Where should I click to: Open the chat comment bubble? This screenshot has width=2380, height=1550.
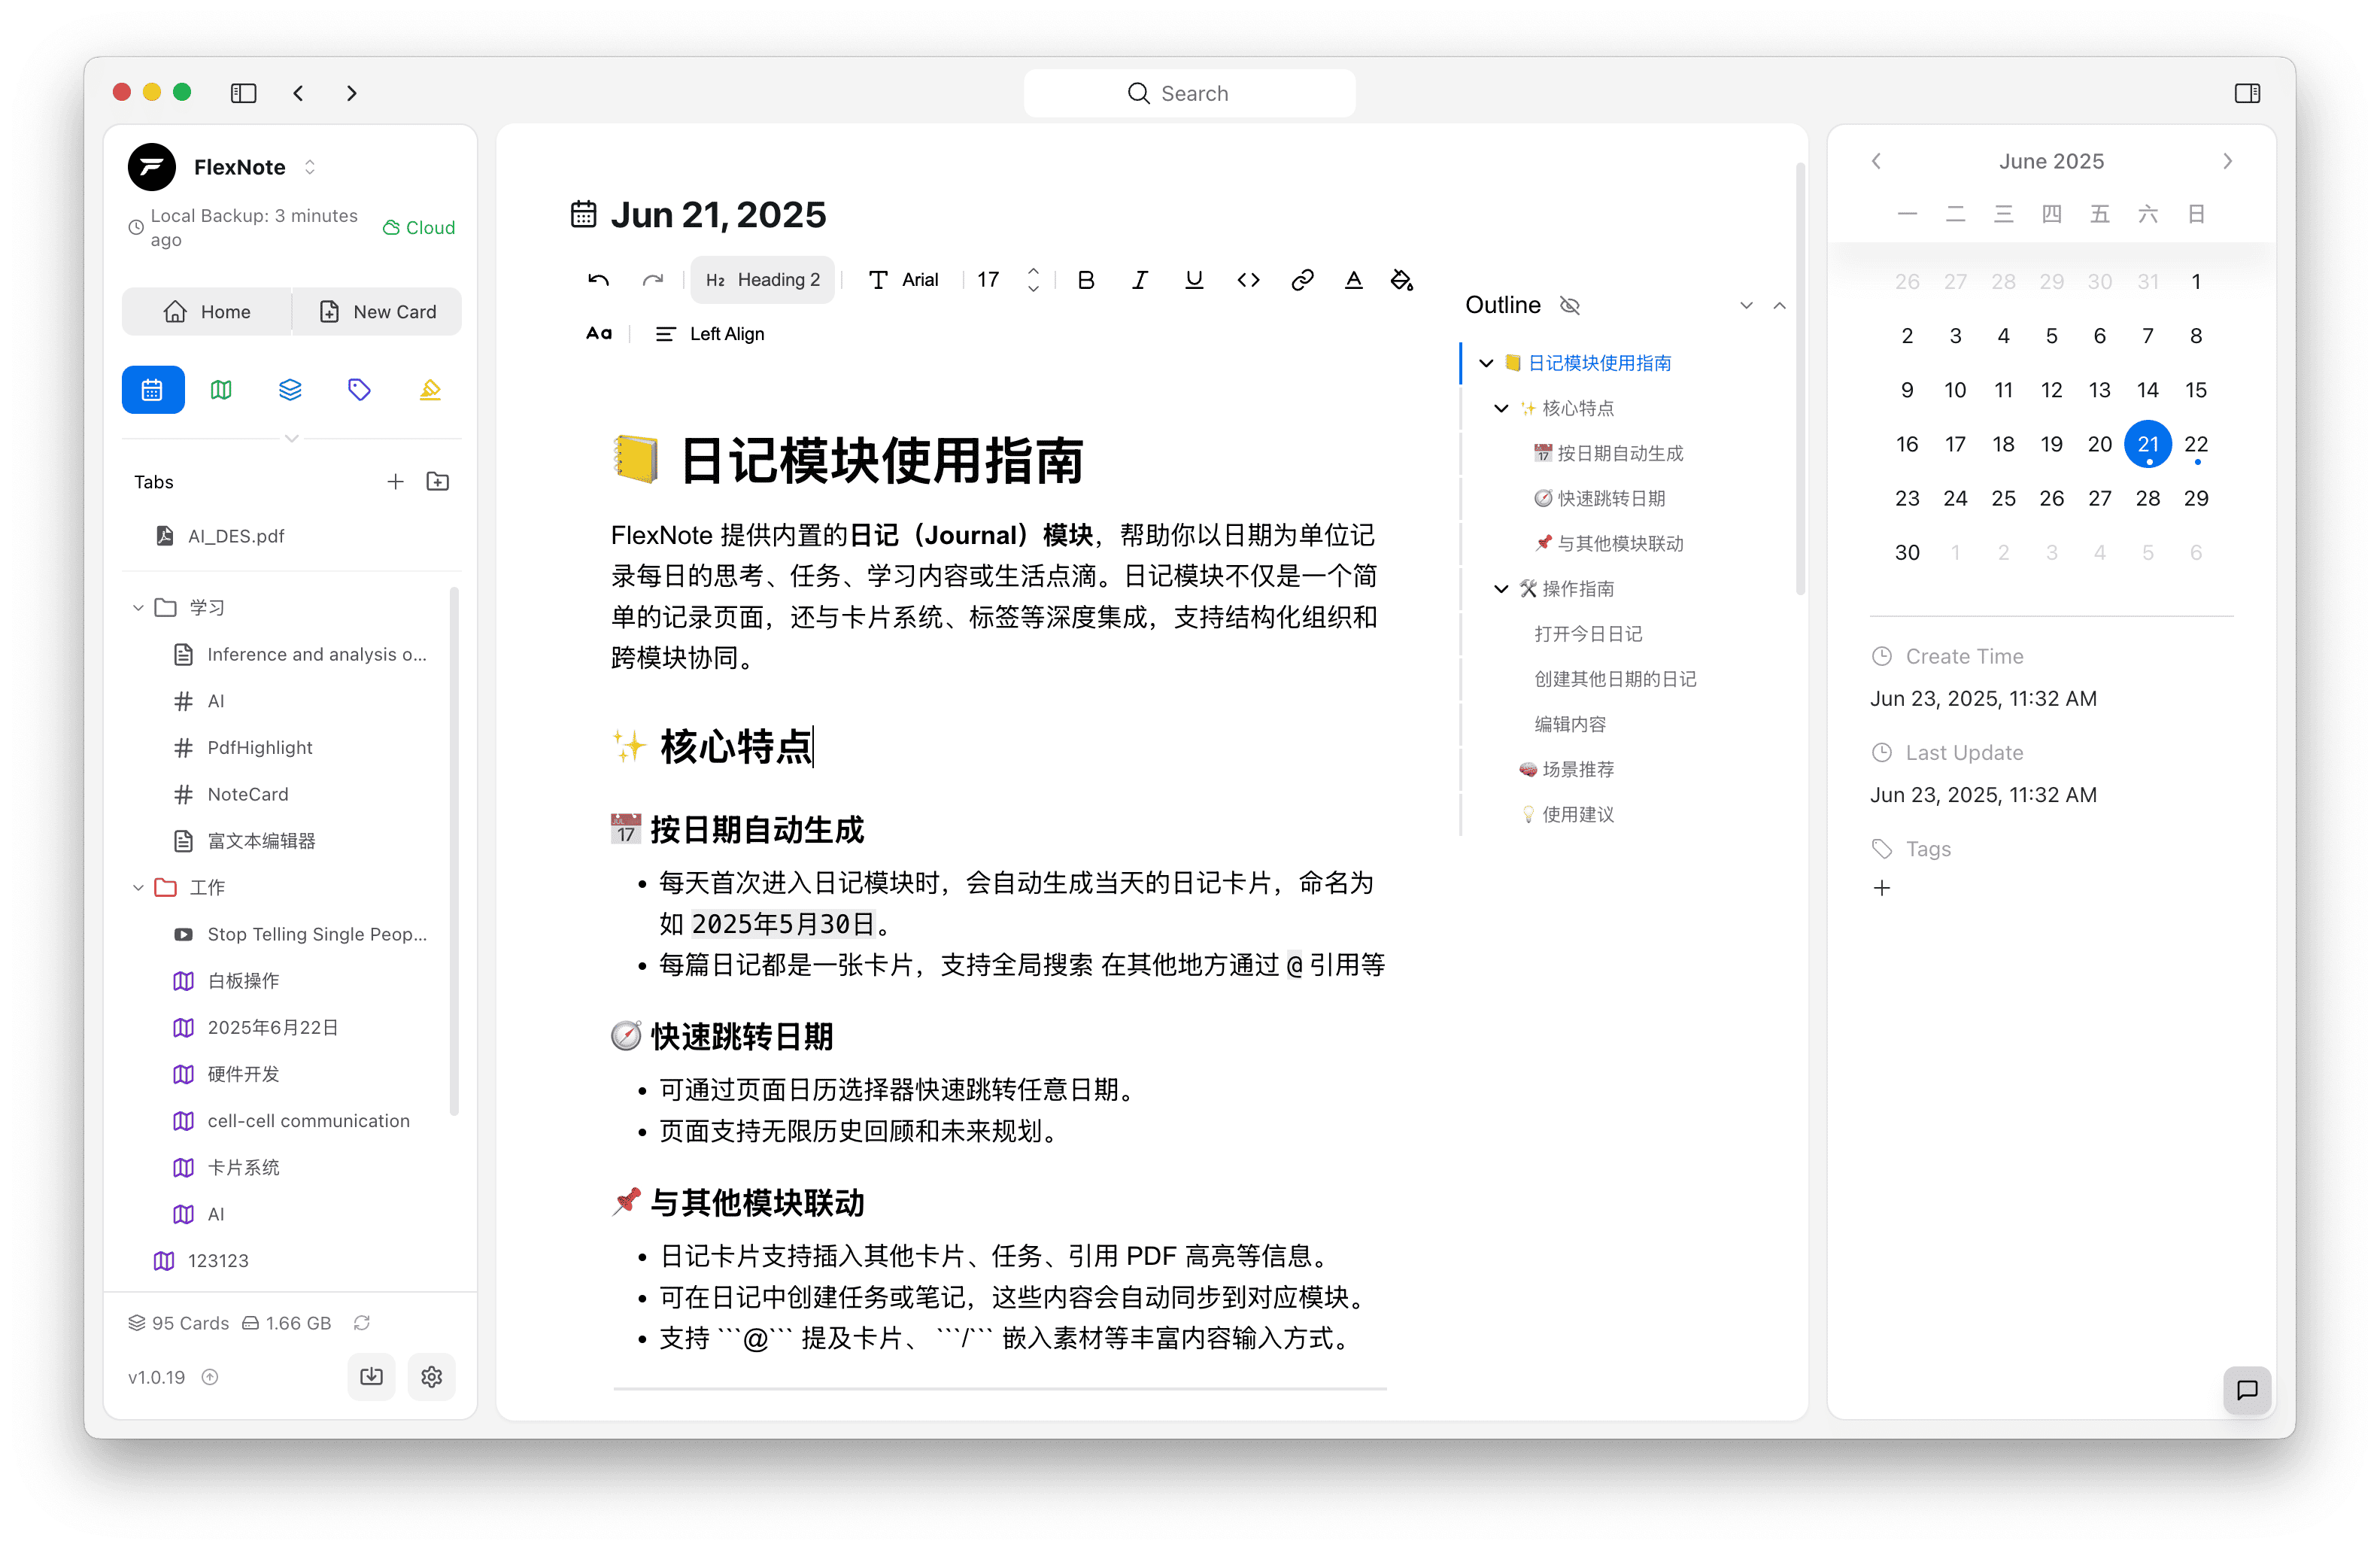click(2247, 1390)
